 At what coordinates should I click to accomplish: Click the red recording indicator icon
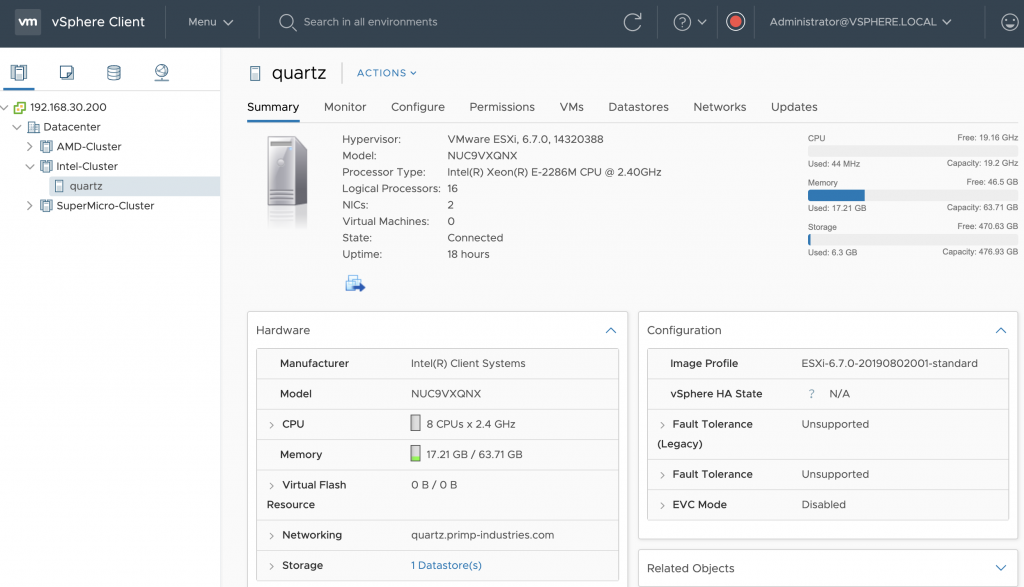[735, 22]
